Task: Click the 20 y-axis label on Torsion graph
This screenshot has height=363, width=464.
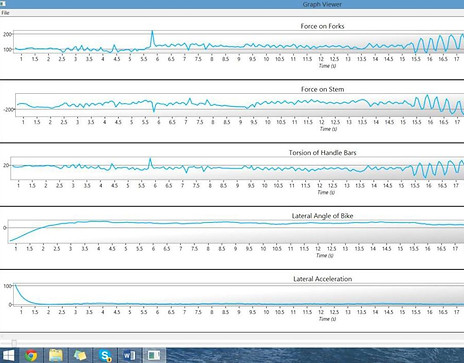Action: [6, 165]
